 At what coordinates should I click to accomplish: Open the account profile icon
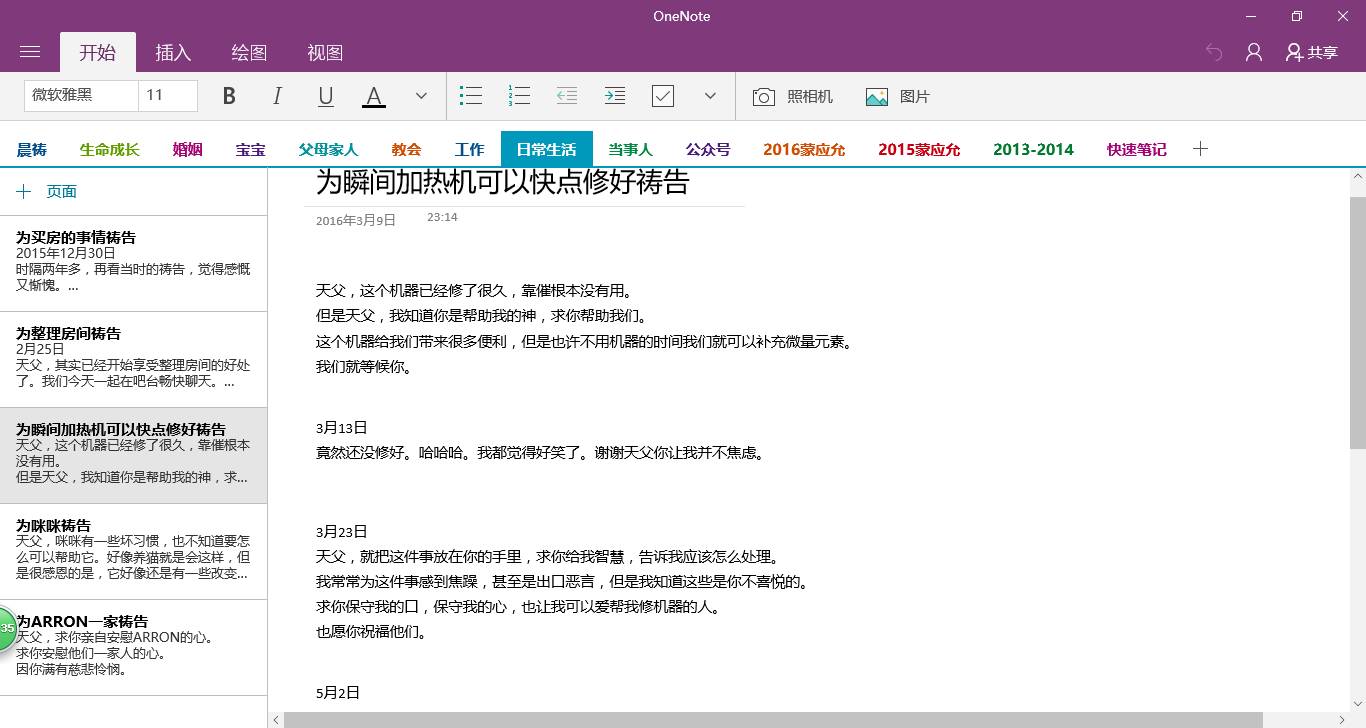pos(1254,52)
